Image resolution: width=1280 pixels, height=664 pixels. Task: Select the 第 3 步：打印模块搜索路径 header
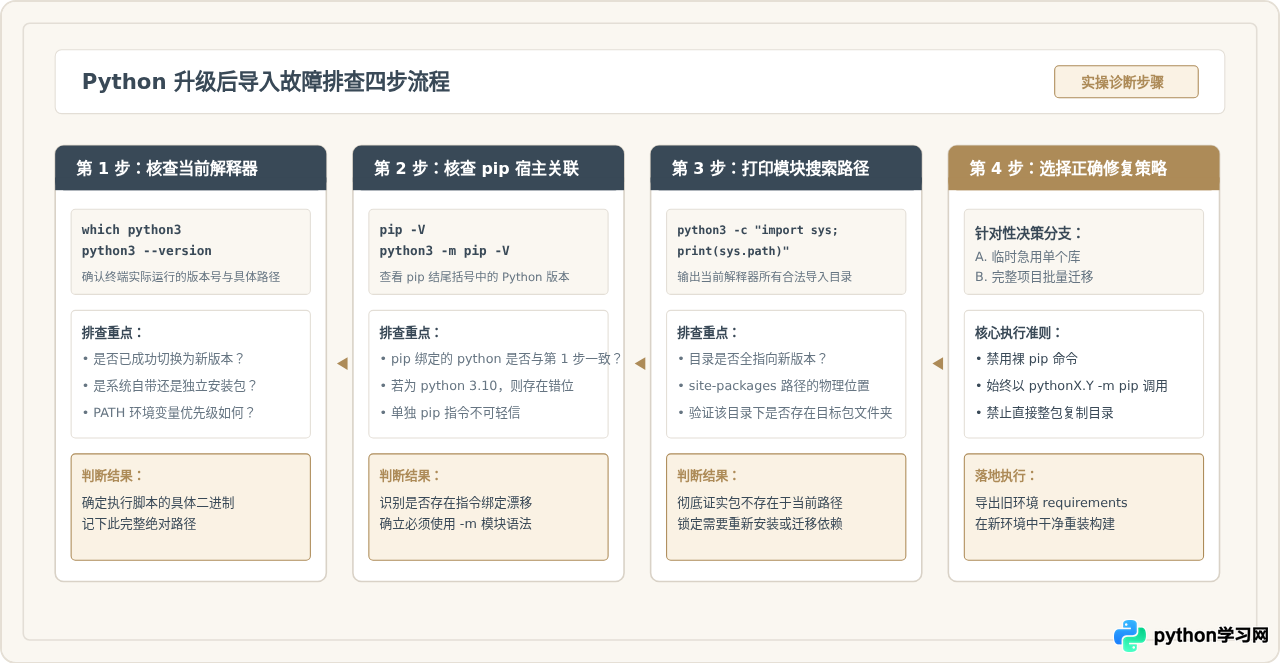[786, 168]
